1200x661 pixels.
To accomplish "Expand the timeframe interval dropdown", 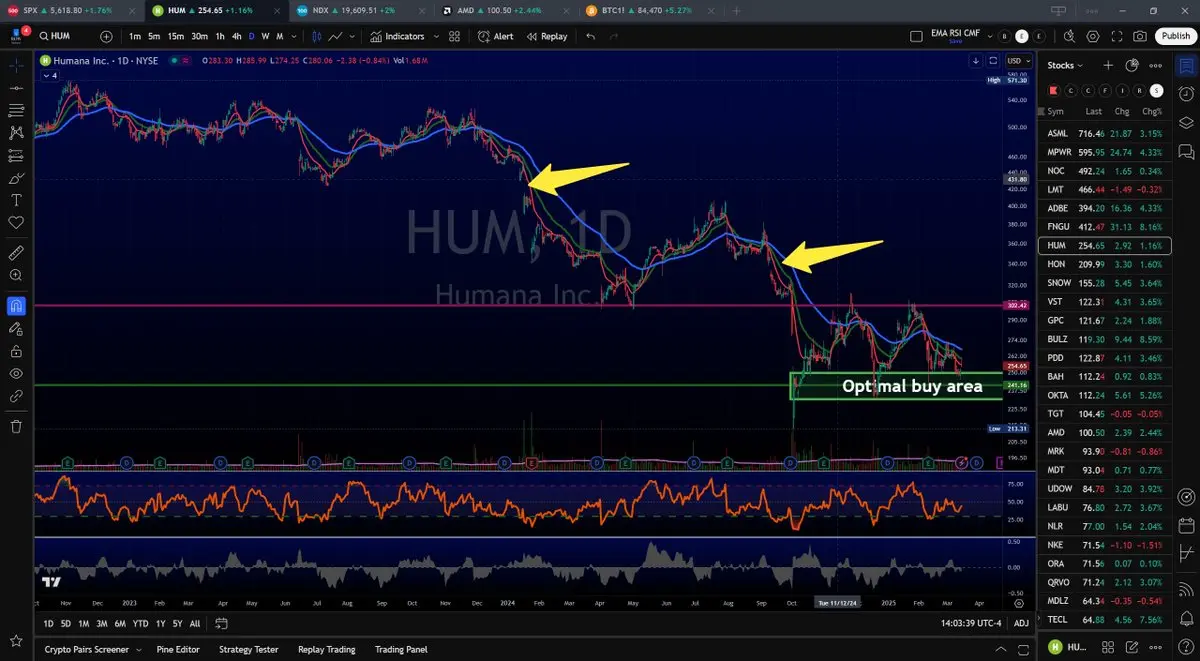I will pyautogui.click(x=294, y=36).
